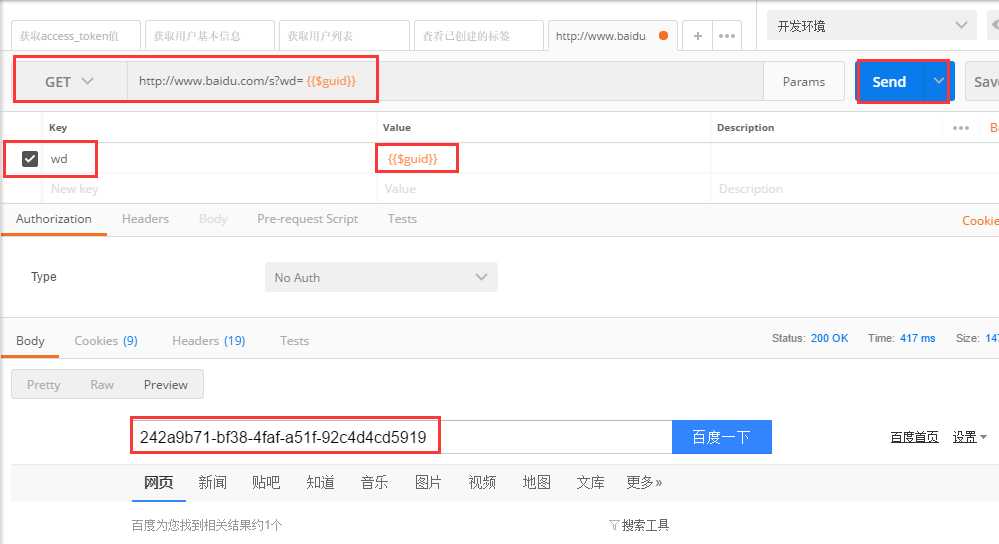
Task: Toggle the wd parameter checkbox
Action: tap(30, 159)
